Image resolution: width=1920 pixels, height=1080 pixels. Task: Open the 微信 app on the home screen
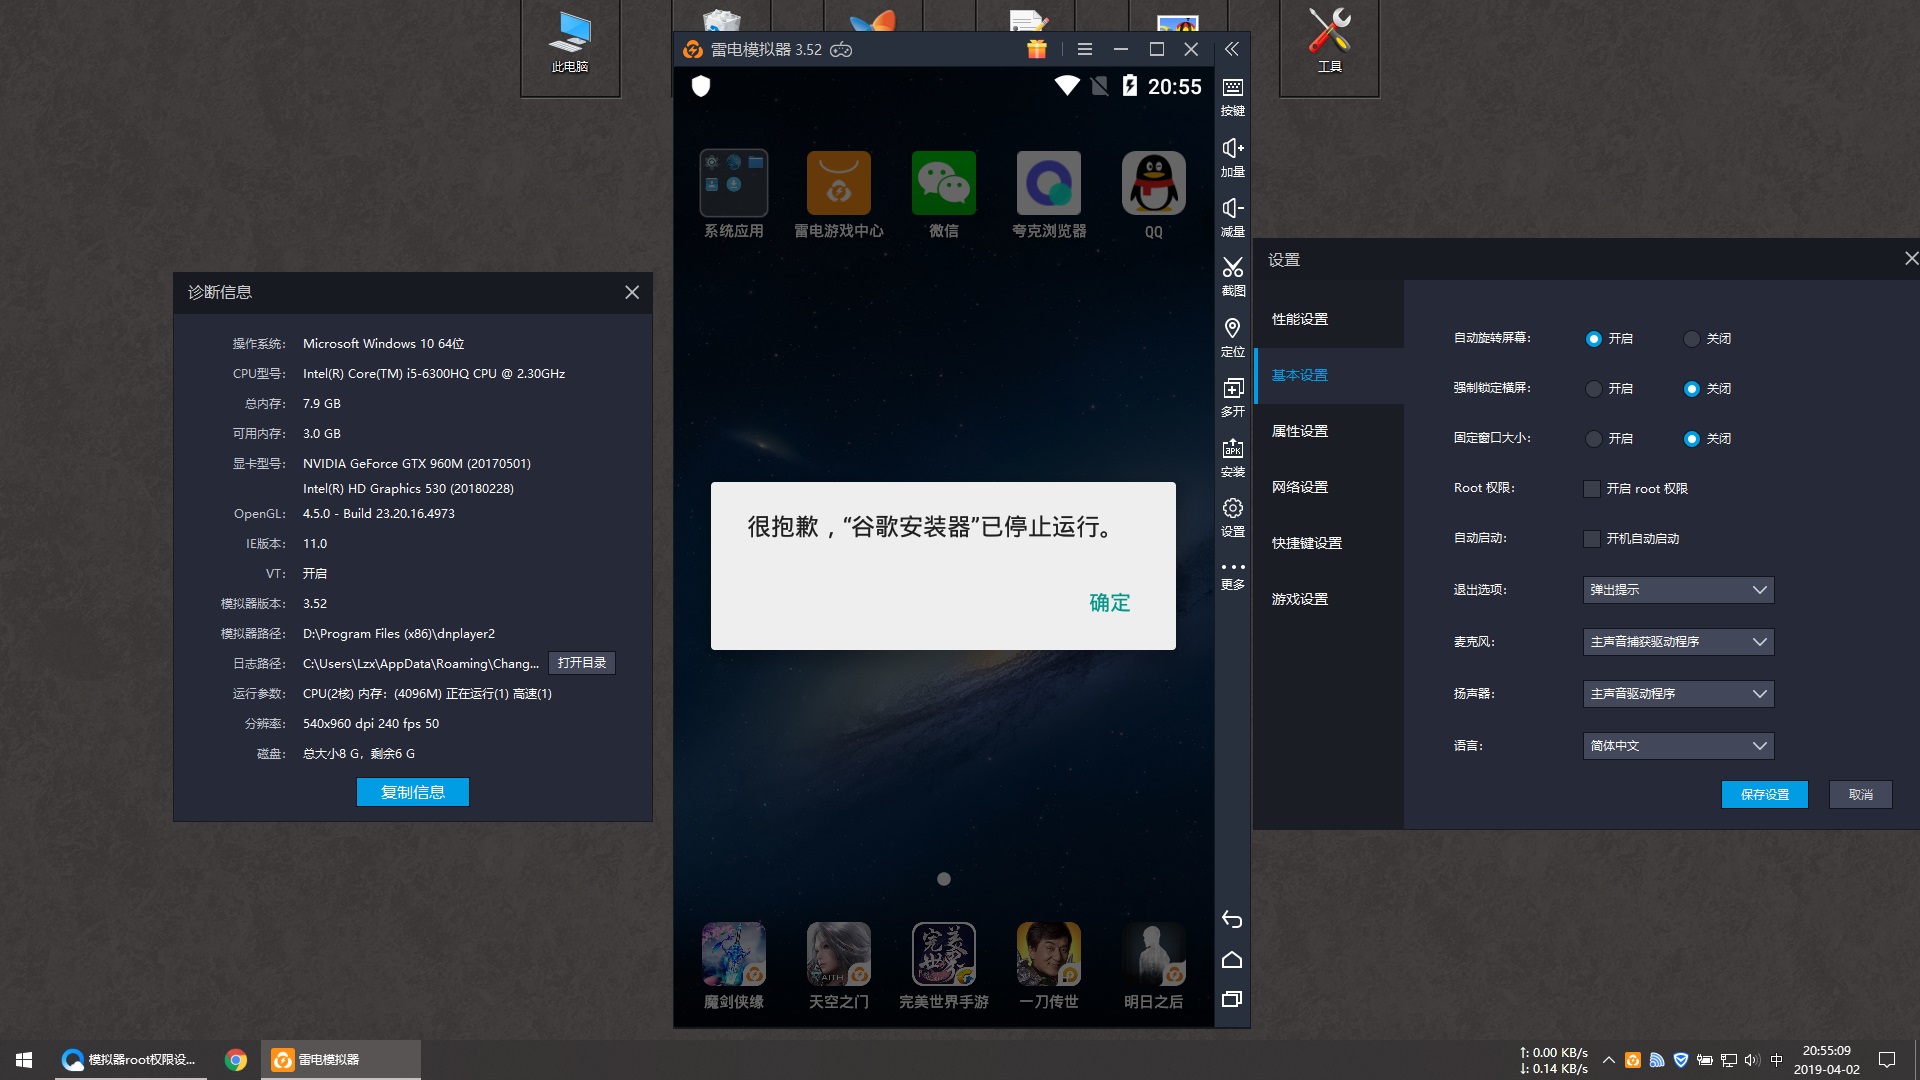943,184
